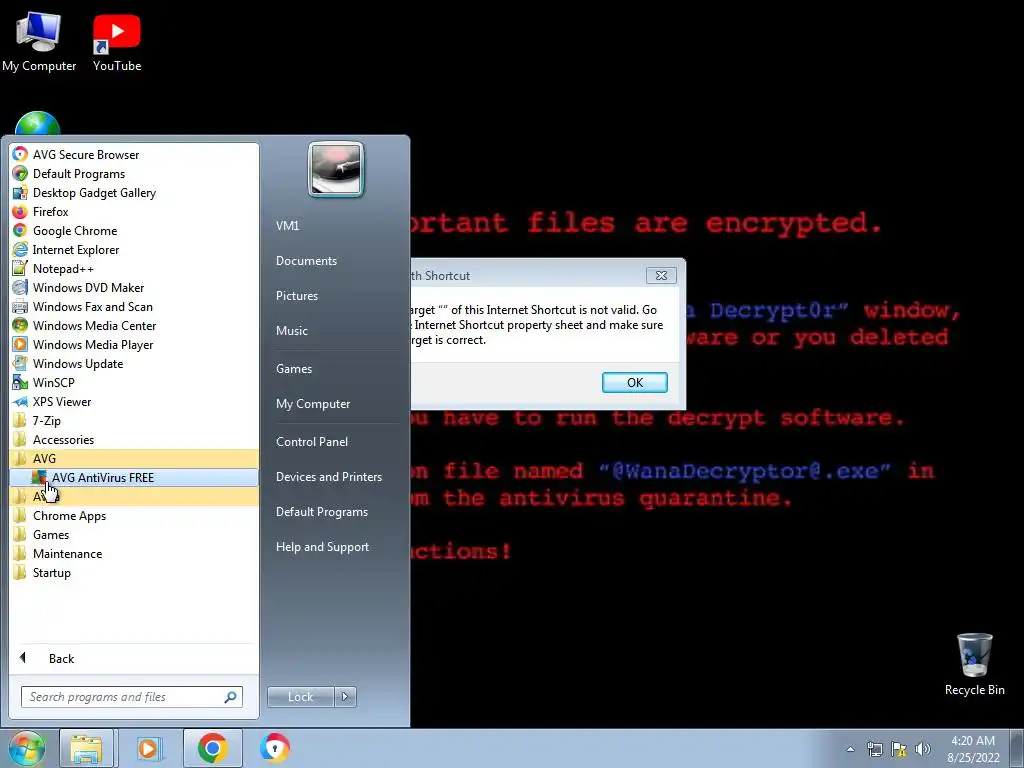Open the Action Center flag icon
The height and width of the screenshot is (768, 1024).
[899, 749]
